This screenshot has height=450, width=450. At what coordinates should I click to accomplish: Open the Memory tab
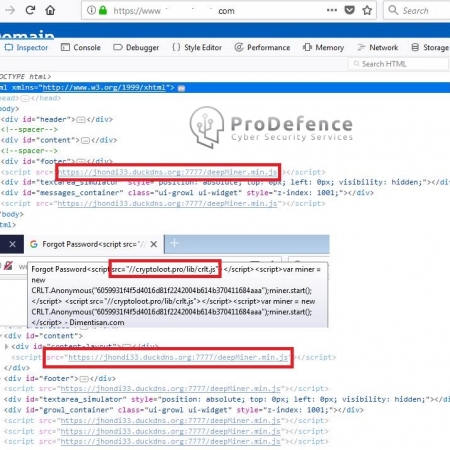point(323,48)
